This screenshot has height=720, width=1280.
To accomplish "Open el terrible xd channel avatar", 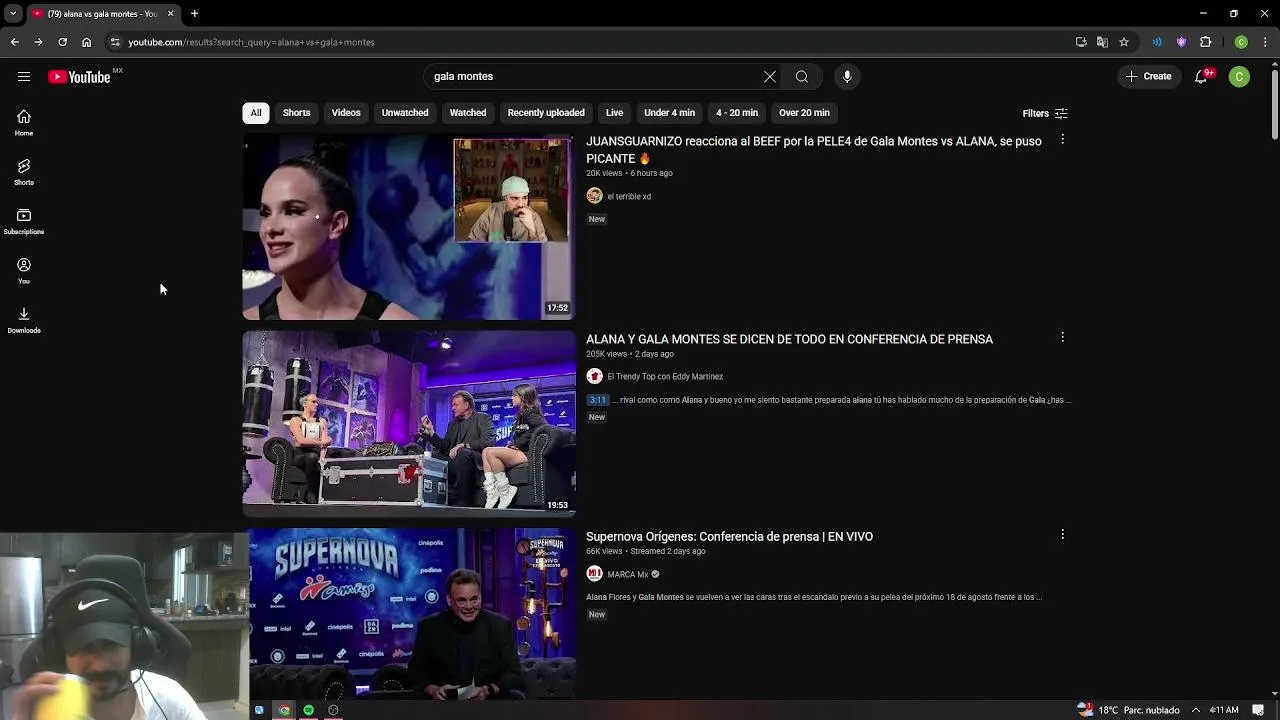I will click(x=594, y=196).
